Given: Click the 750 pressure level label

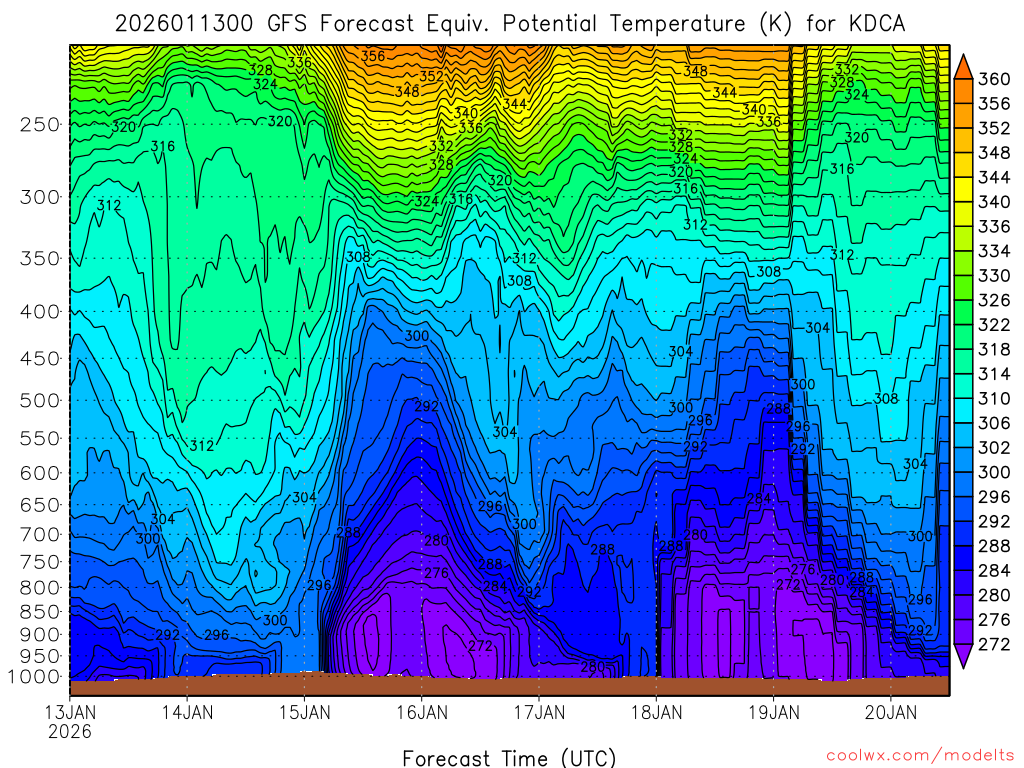Looking at the screenshot, I should tap(40, 562).
